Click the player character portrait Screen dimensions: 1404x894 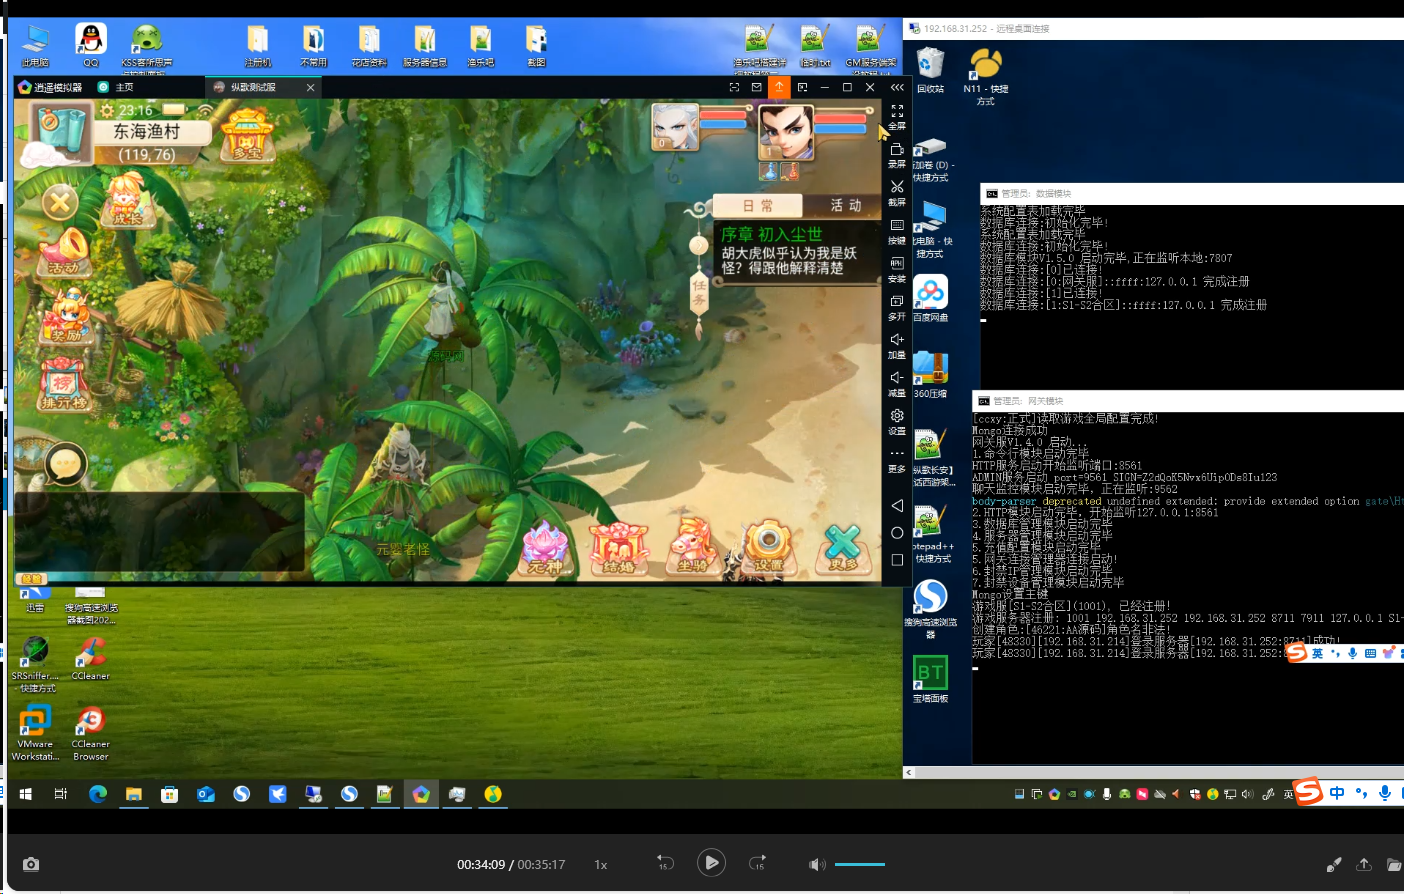[786, 131]
